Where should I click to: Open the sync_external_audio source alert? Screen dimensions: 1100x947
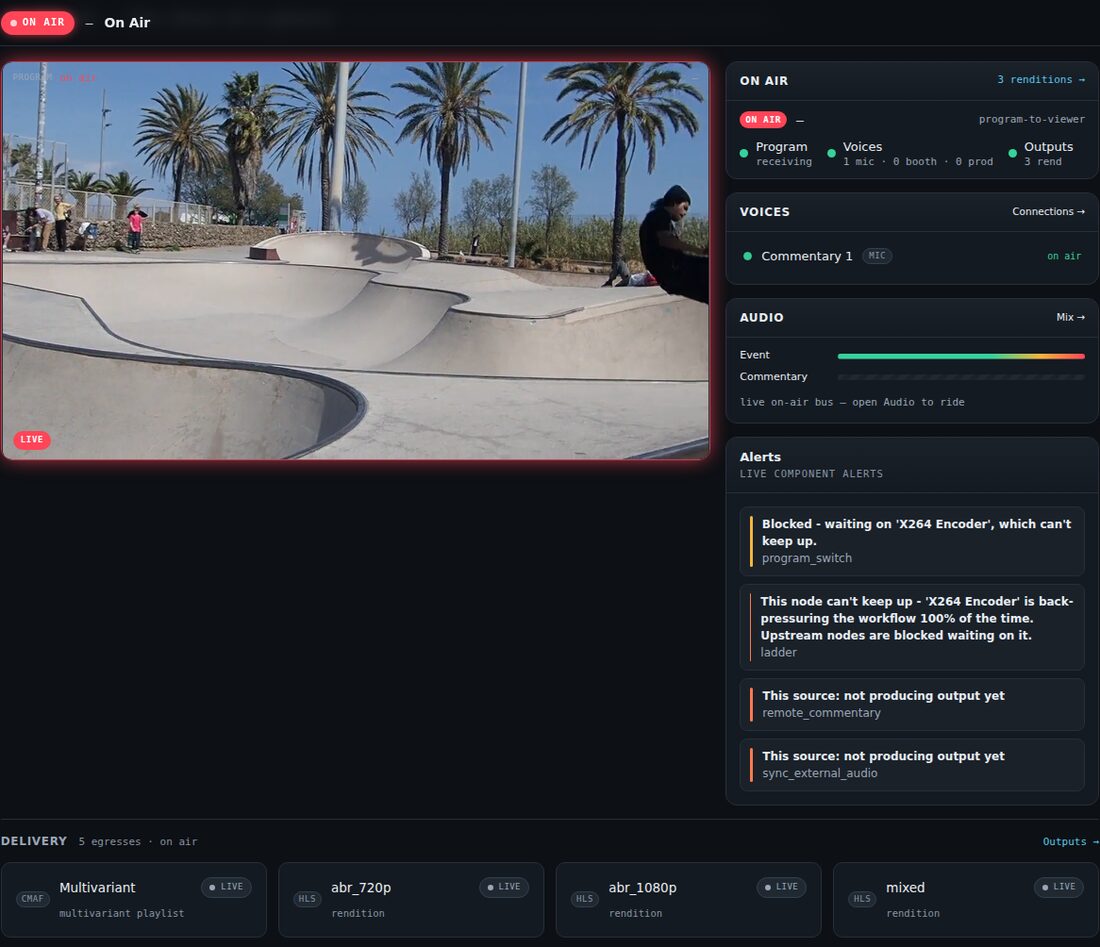pyautogui.click(x=912, y=765)
